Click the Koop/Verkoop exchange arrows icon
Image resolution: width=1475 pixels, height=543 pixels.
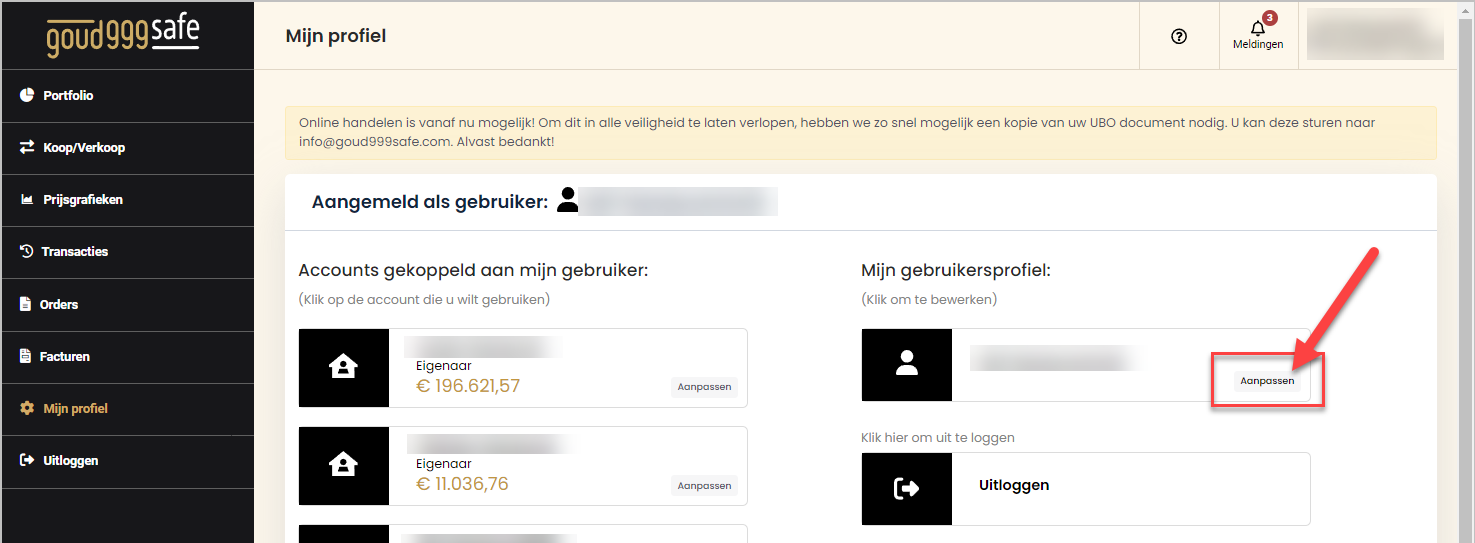point(27,147)
